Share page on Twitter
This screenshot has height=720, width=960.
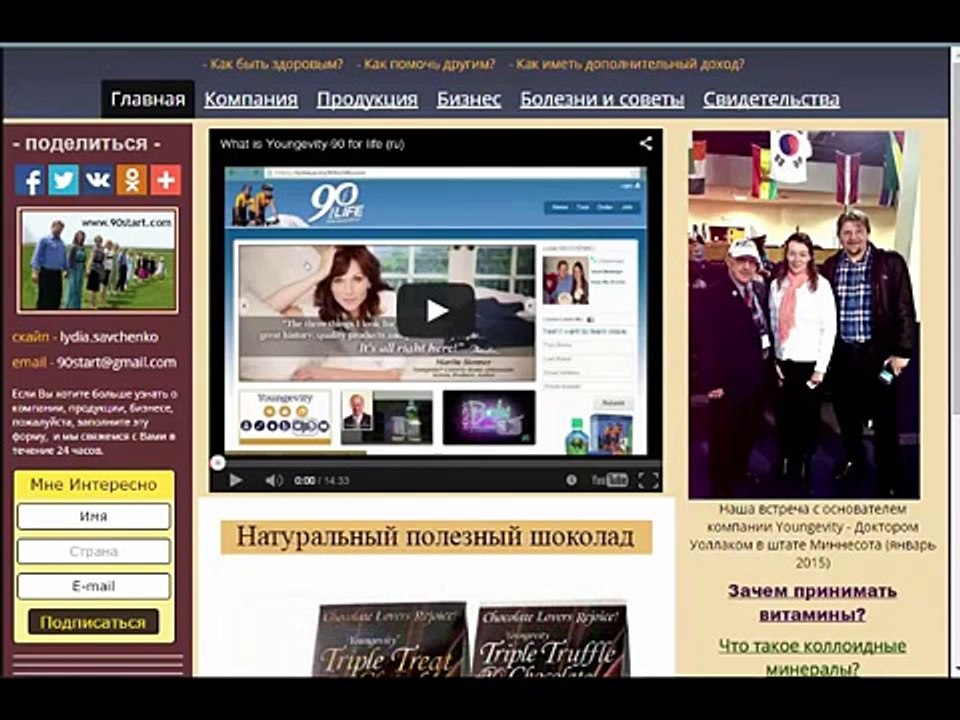[x=64, y=180]
